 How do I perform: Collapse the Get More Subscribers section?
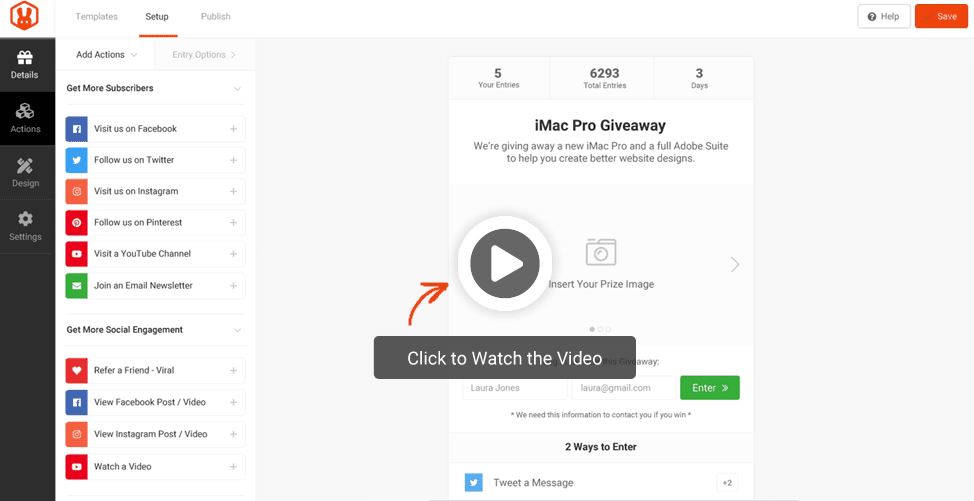tap(237, 89)
